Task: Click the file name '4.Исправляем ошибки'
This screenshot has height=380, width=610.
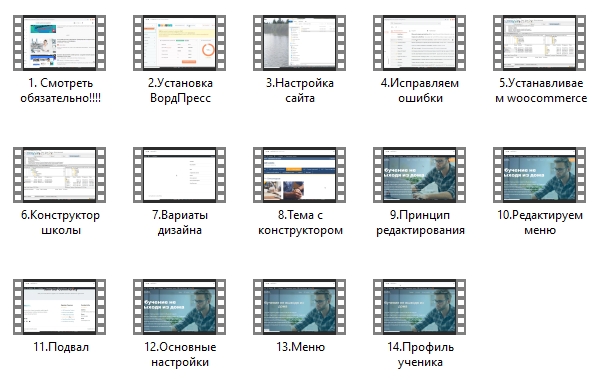Action: 420,90
